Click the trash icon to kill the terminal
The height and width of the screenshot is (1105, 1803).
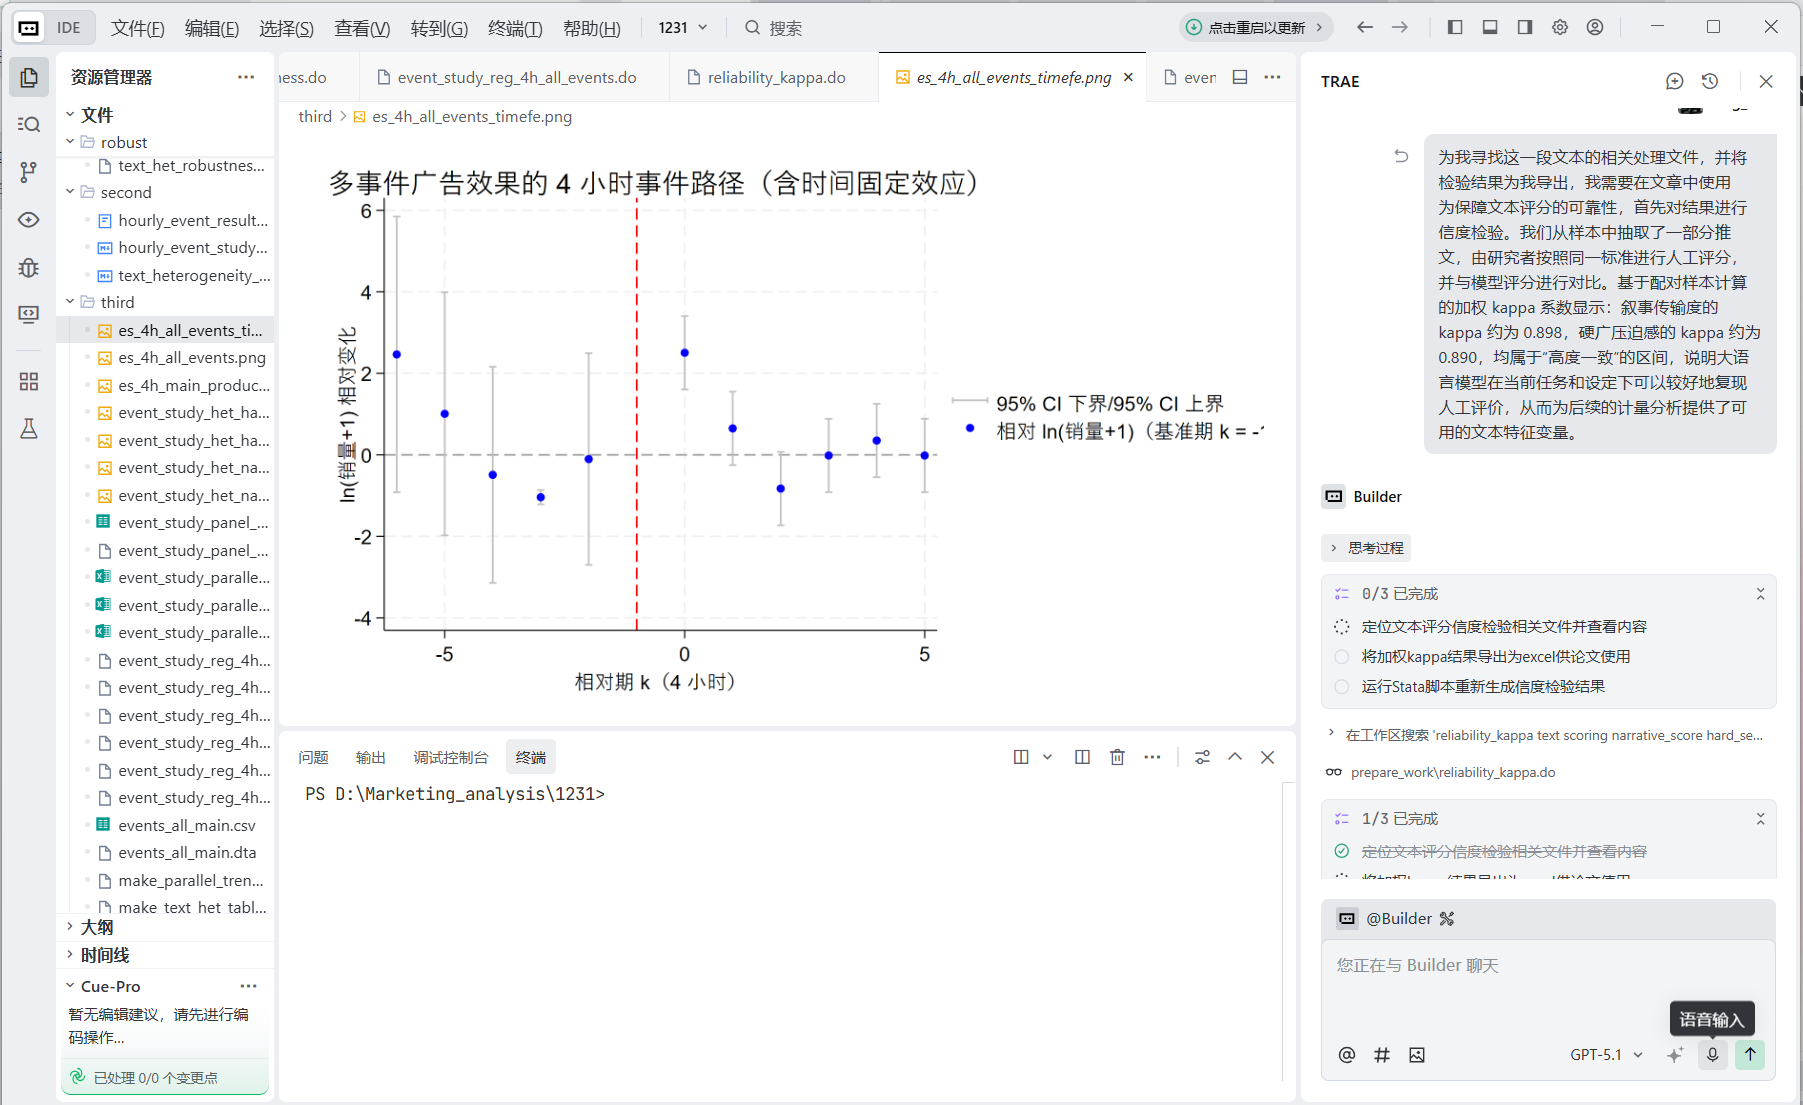tap(1117, 757)
